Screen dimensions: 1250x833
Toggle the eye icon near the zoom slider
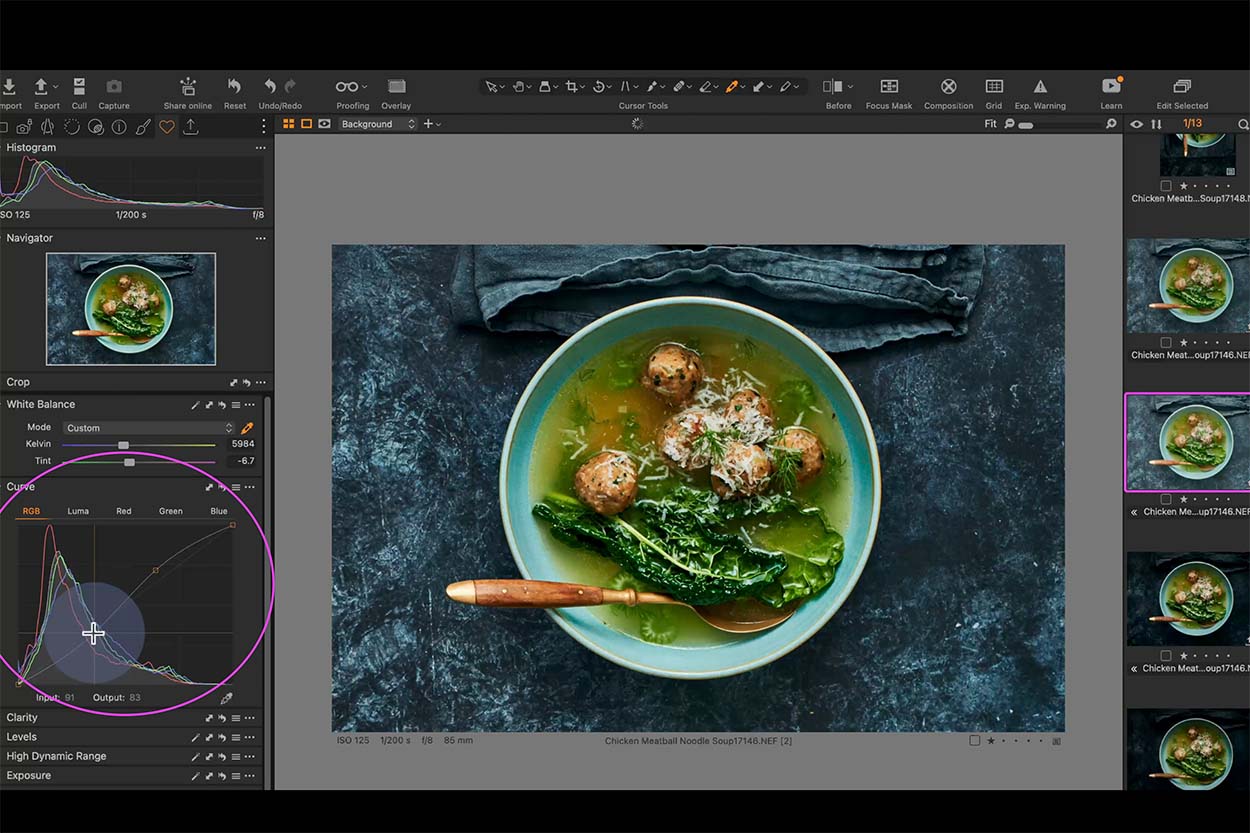[x=1136, y=123]
